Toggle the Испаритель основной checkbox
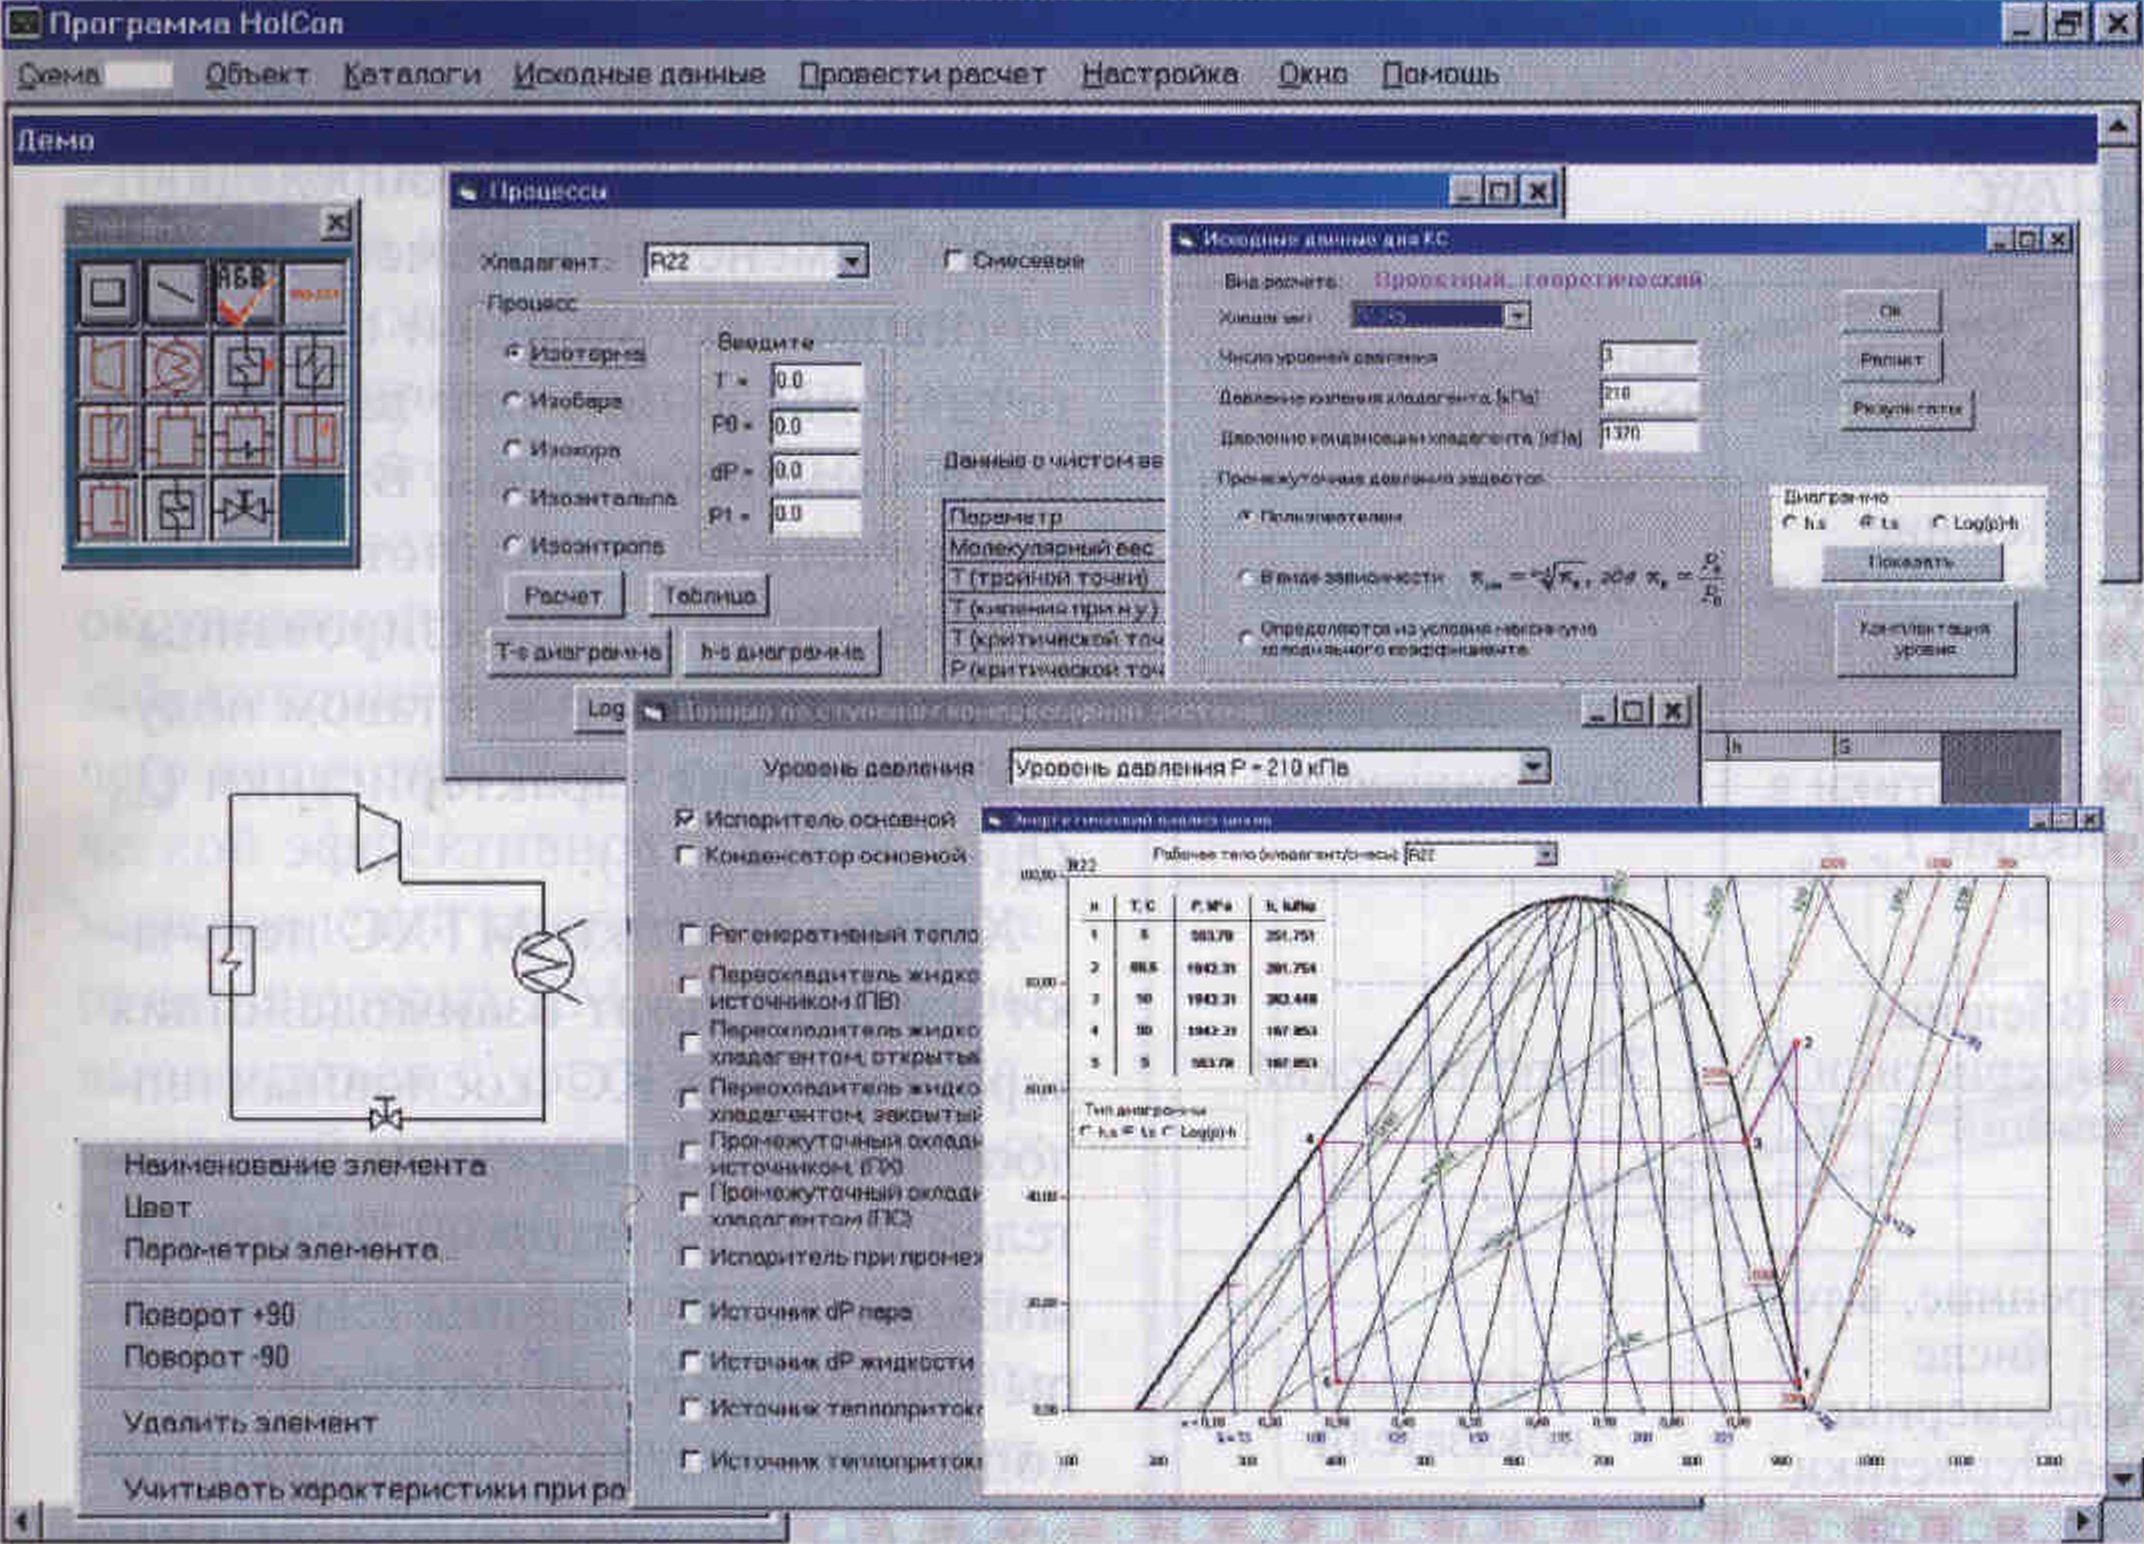 [x=685, y=819]
